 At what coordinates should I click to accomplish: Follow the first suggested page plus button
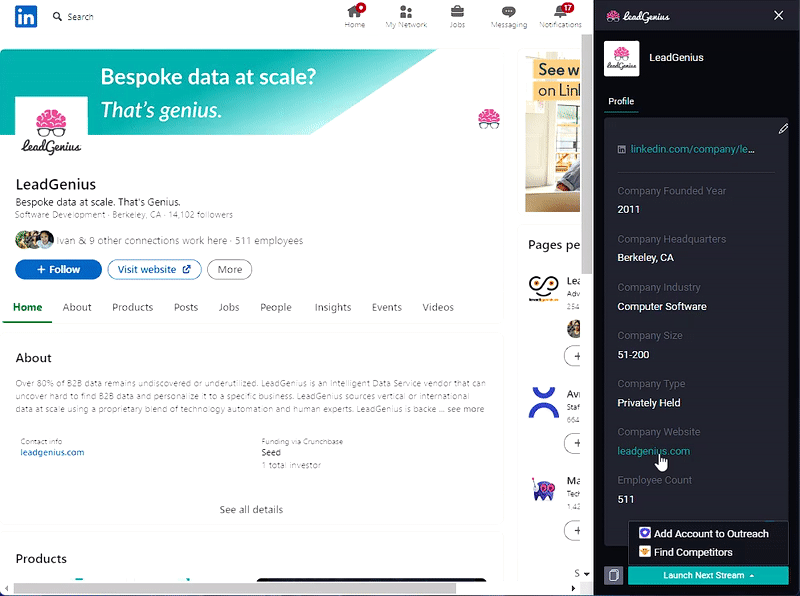[x=573, y=356]
